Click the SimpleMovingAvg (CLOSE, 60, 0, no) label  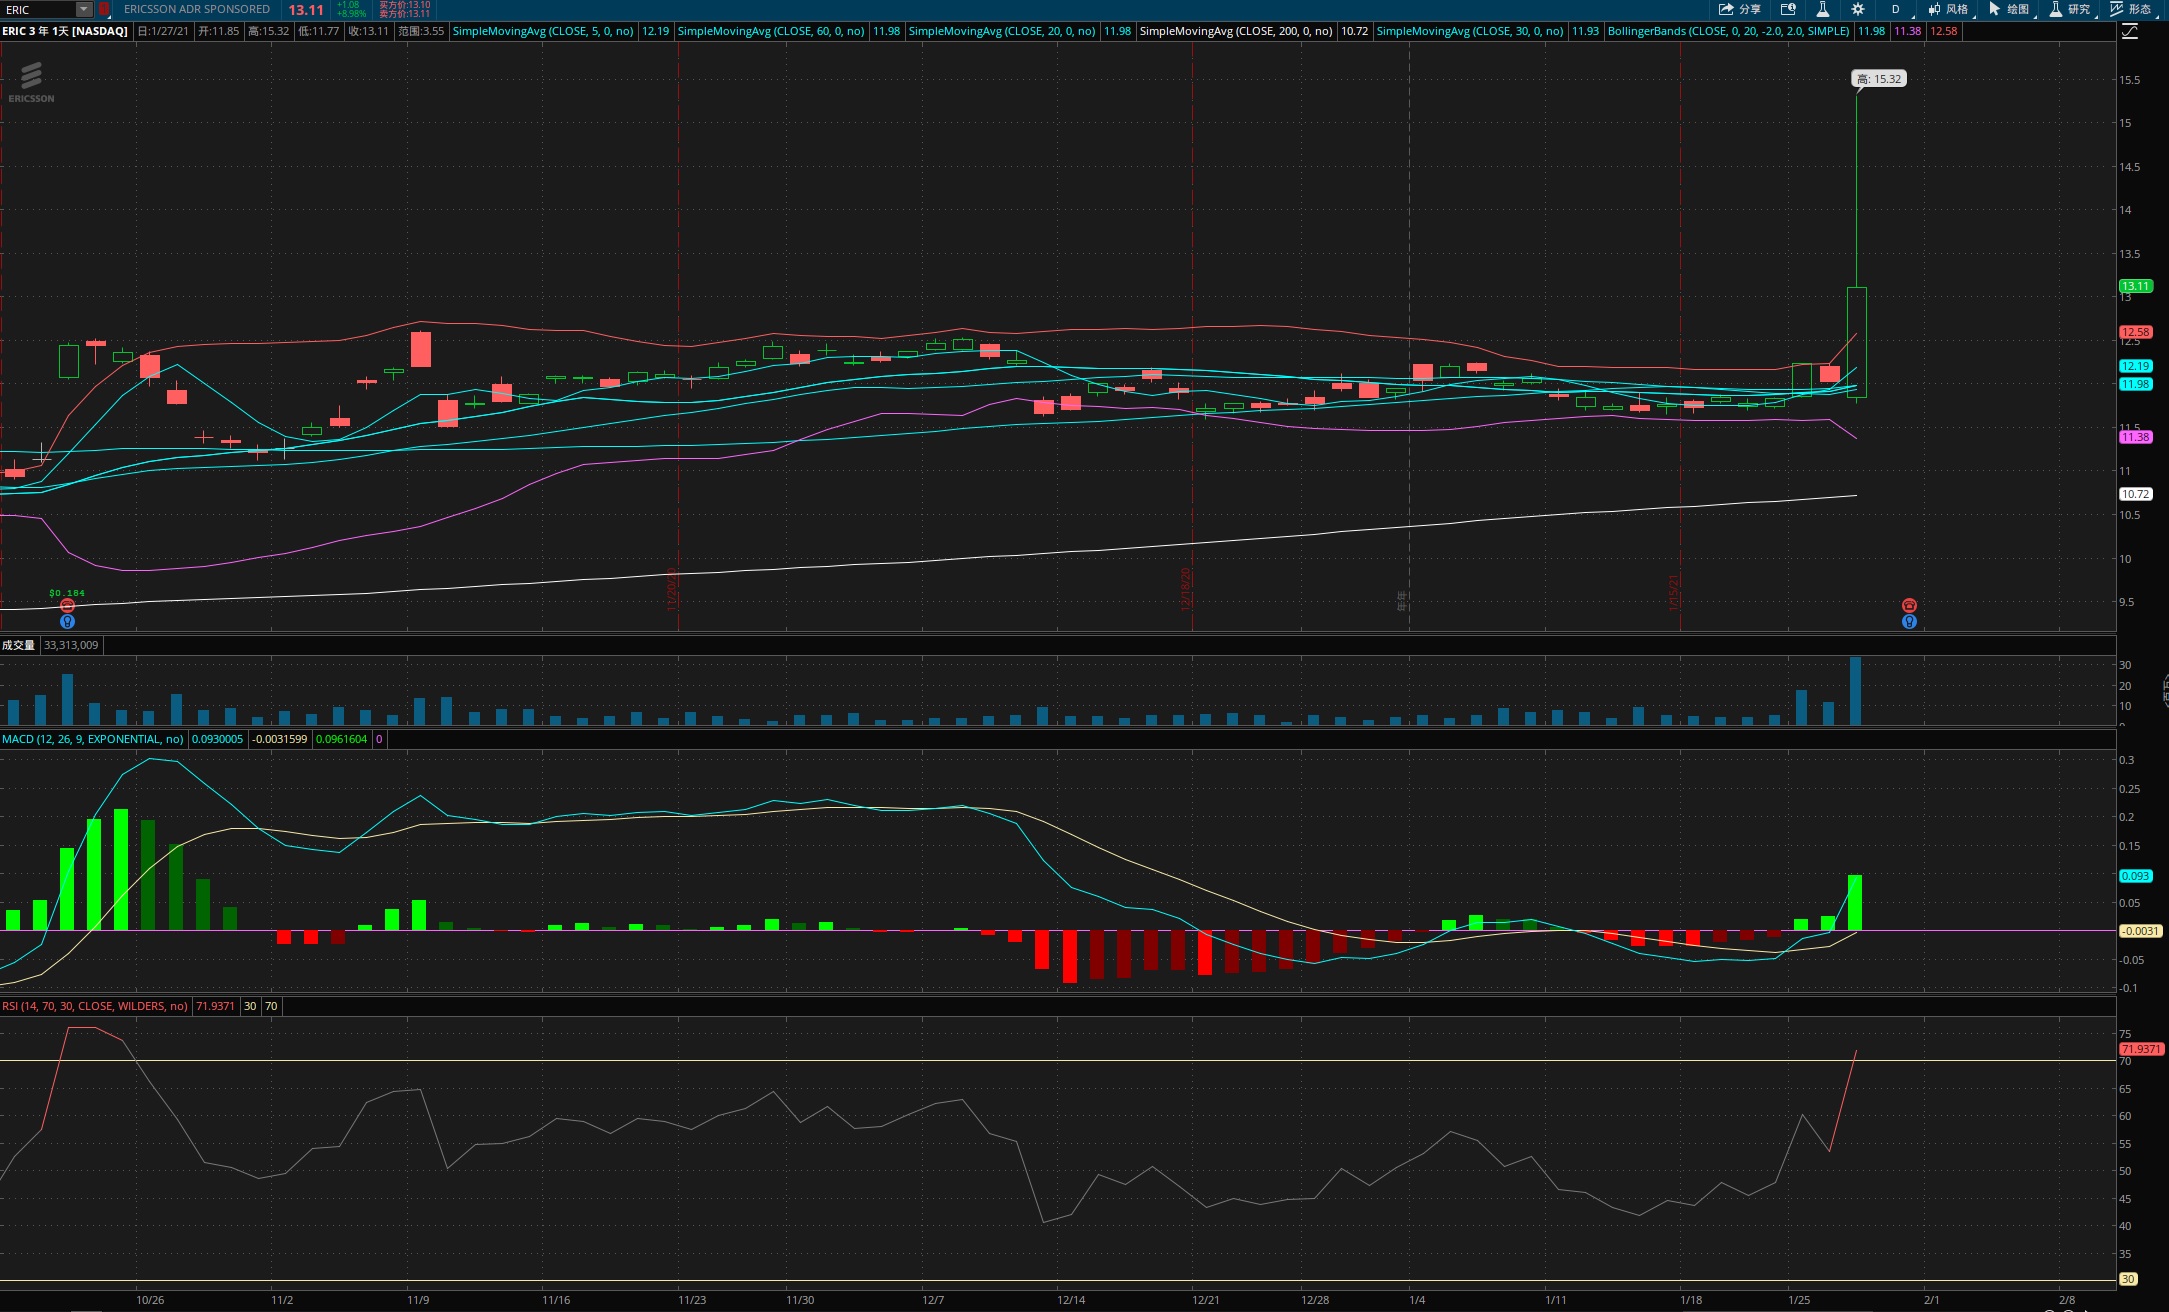pos(771,31)
